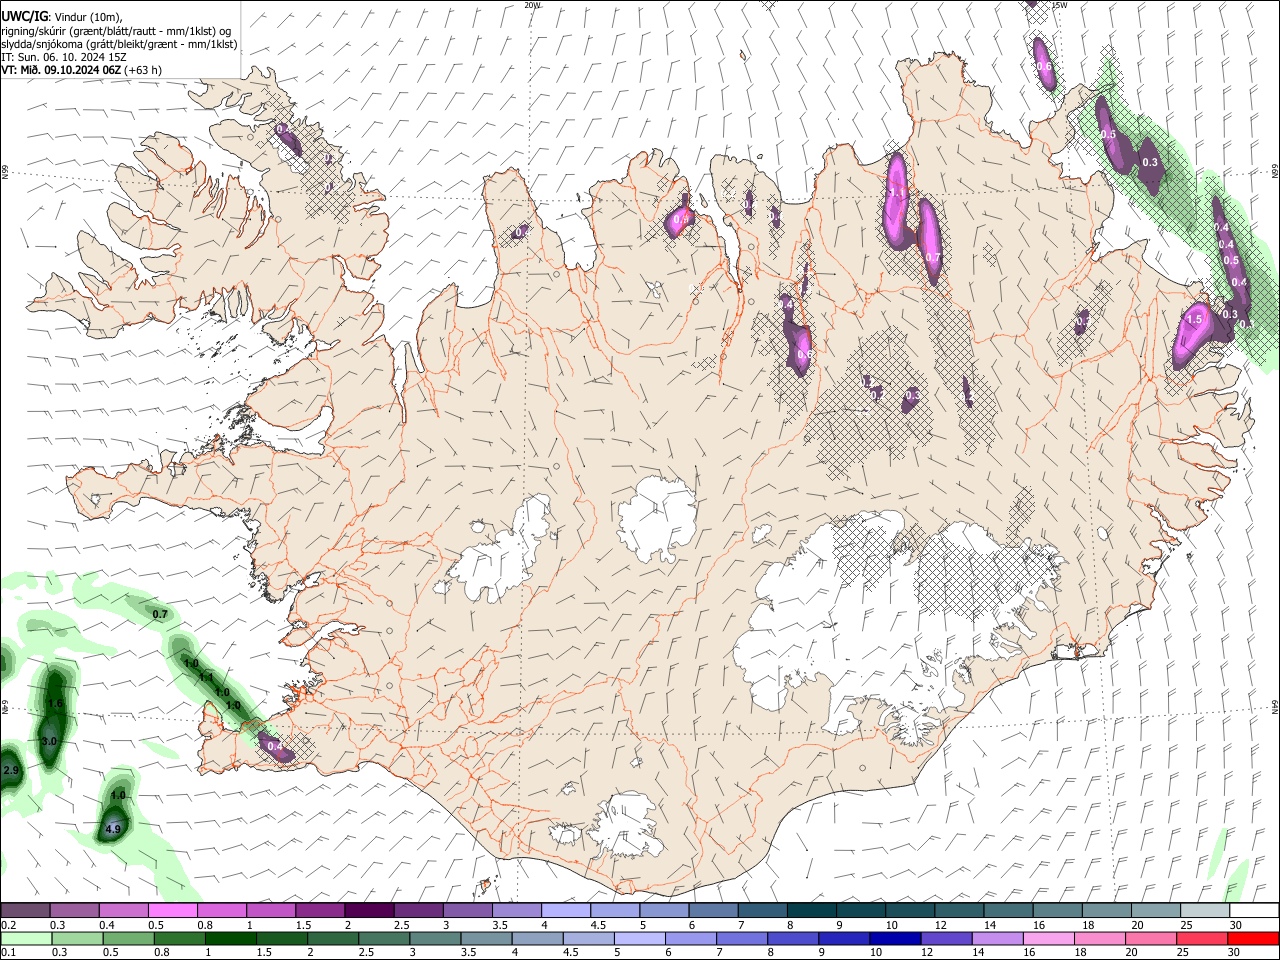This screenshot has width=1280, height=960.
Task: Select the dark teal 8 mm snow swatch
Action: pyautogui.click(x=812, y=910)
